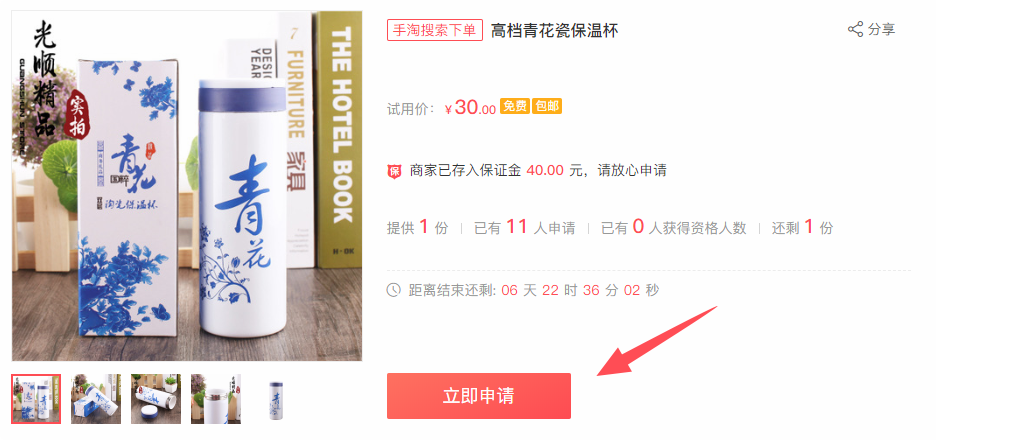Click the 手淘搜索下单 red tag

point(435,30)
